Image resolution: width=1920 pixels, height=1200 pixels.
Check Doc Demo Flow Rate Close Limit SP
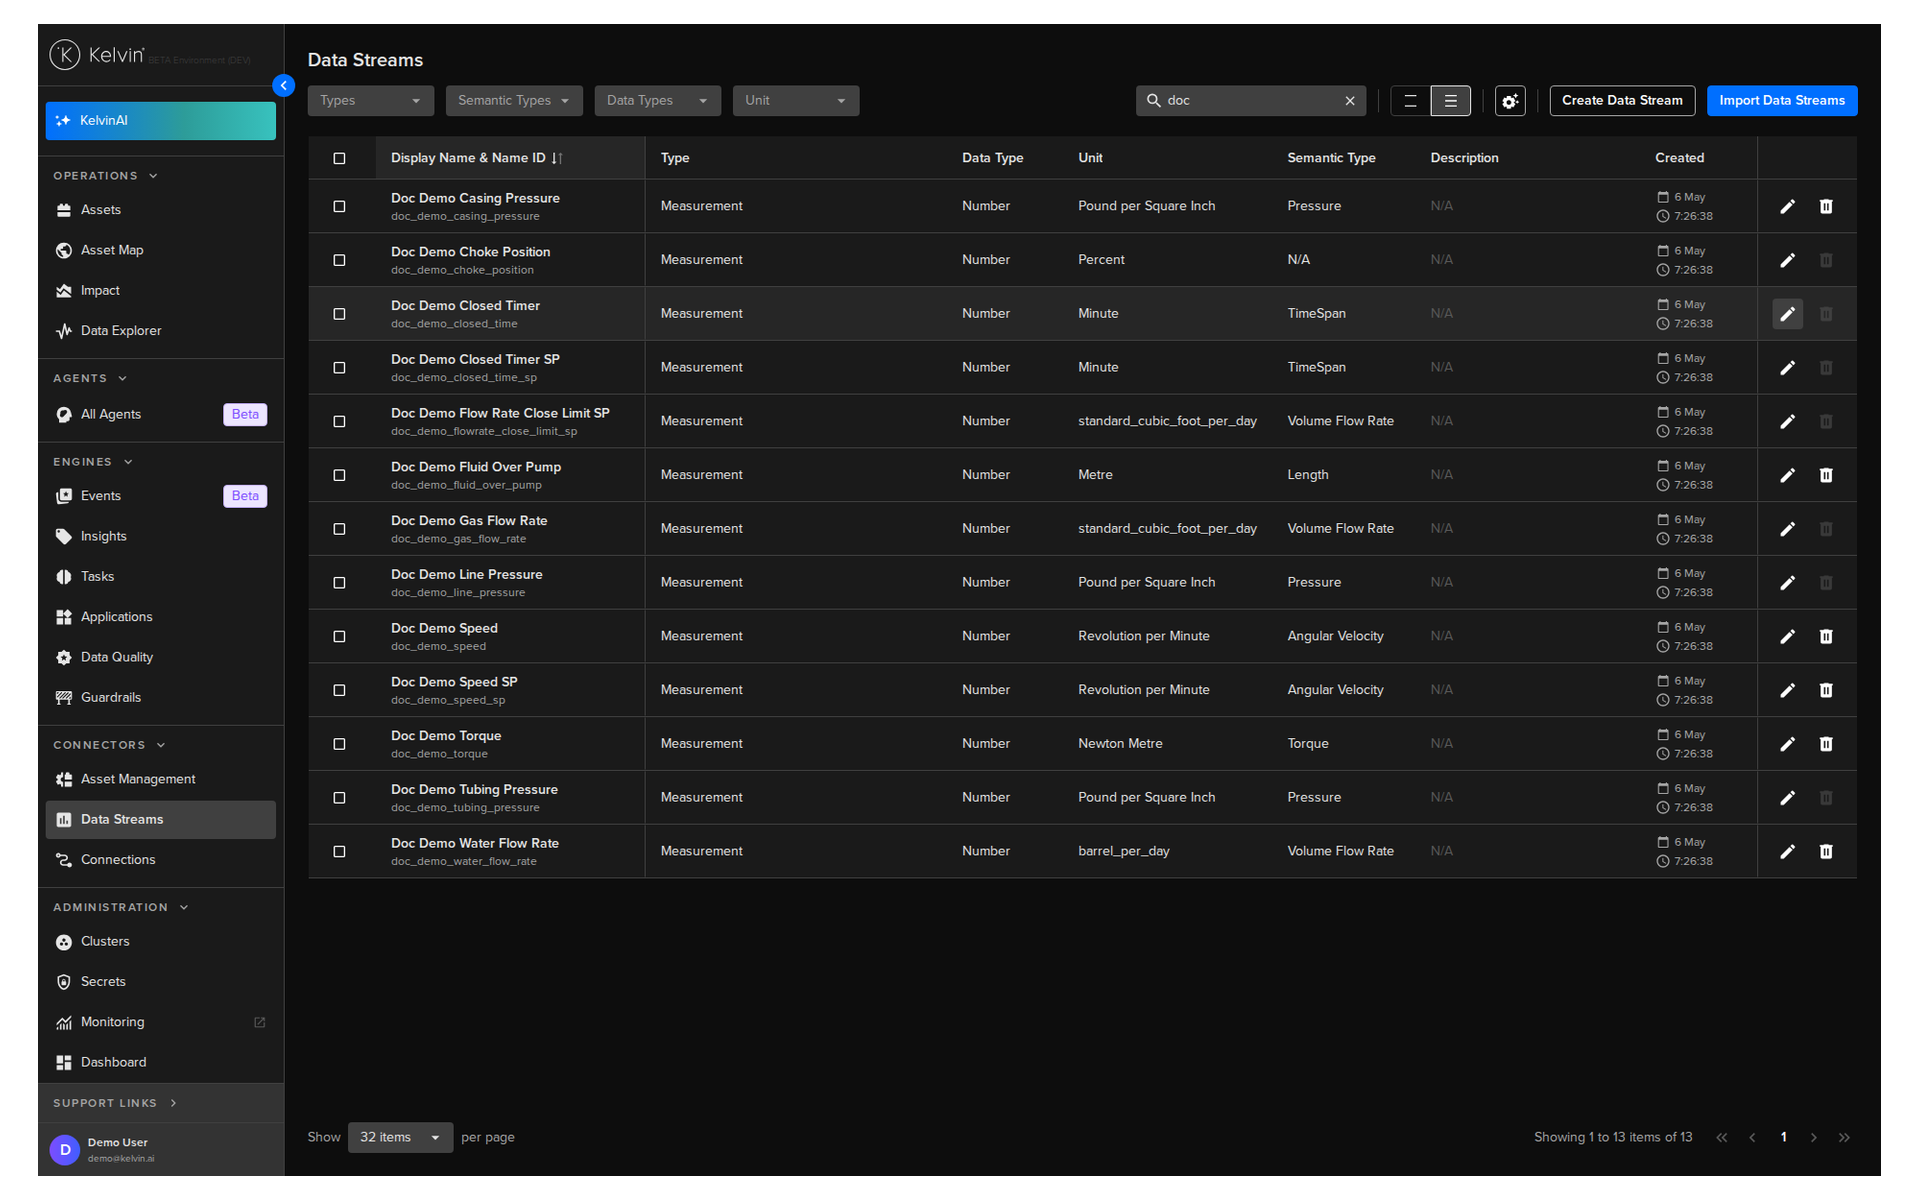tap(339, 422)
